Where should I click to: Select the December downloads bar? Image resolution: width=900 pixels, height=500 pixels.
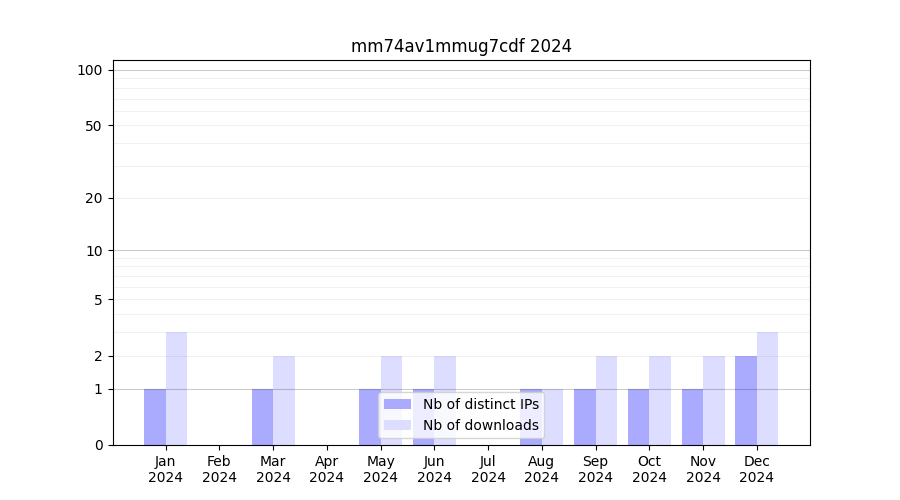[x=767, y=388]
